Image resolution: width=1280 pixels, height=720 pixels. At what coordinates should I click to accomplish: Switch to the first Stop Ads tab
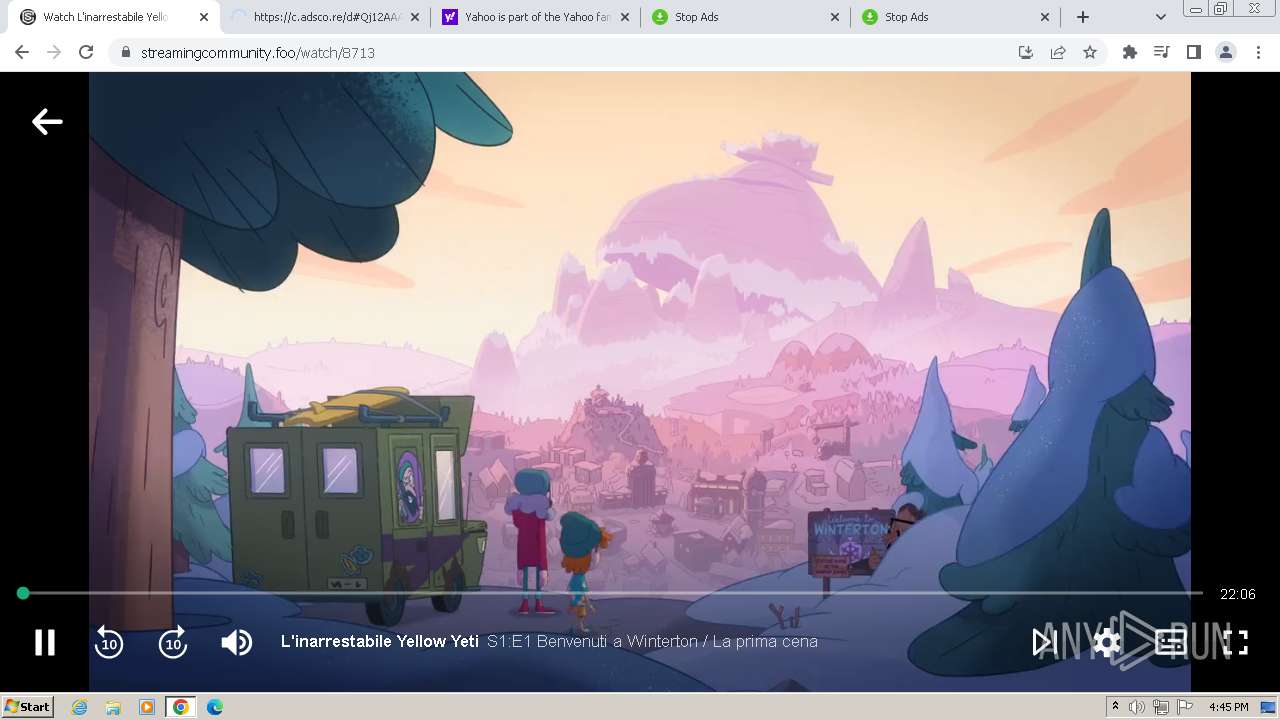(738, 17)
